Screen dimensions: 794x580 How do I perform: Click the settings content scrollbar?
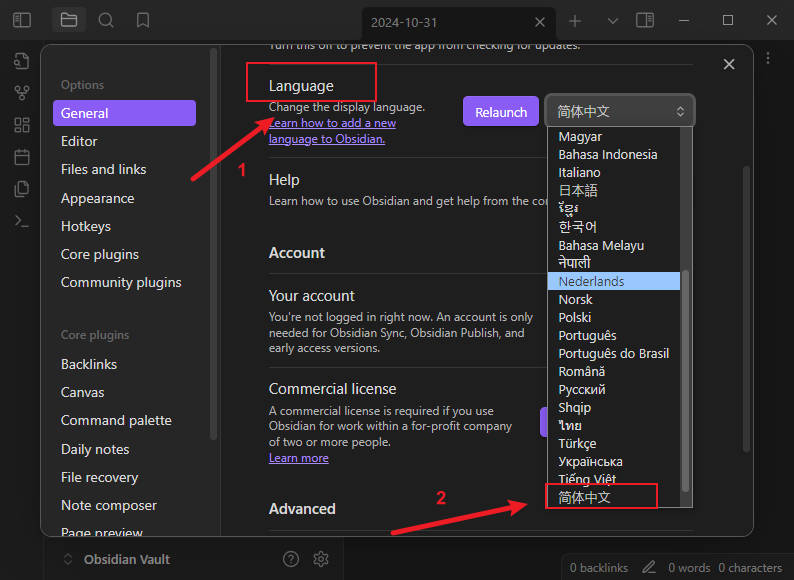(746, 308)
